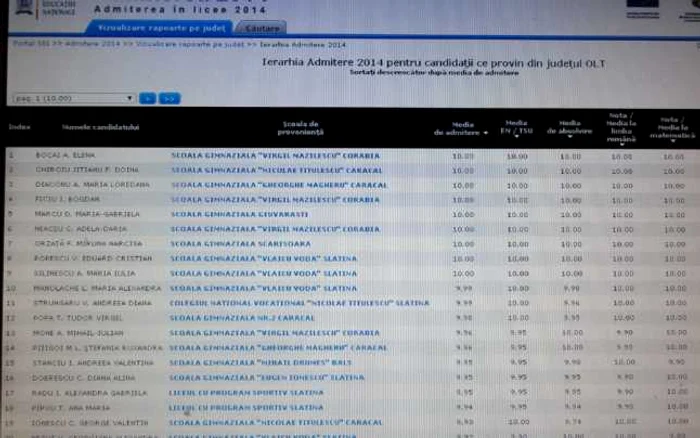Open Liceul cu Program Sportiv link in row 17

[246, 393]
